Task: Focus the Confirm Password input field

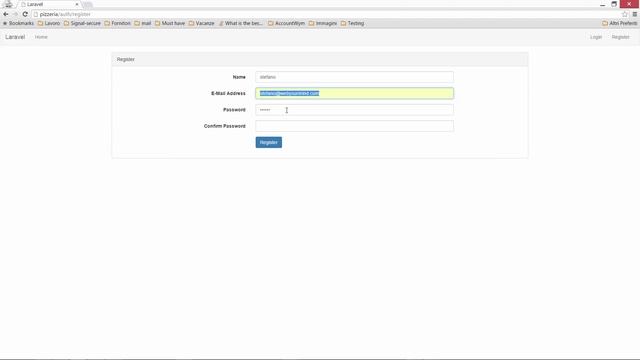Action: point(354,126)
